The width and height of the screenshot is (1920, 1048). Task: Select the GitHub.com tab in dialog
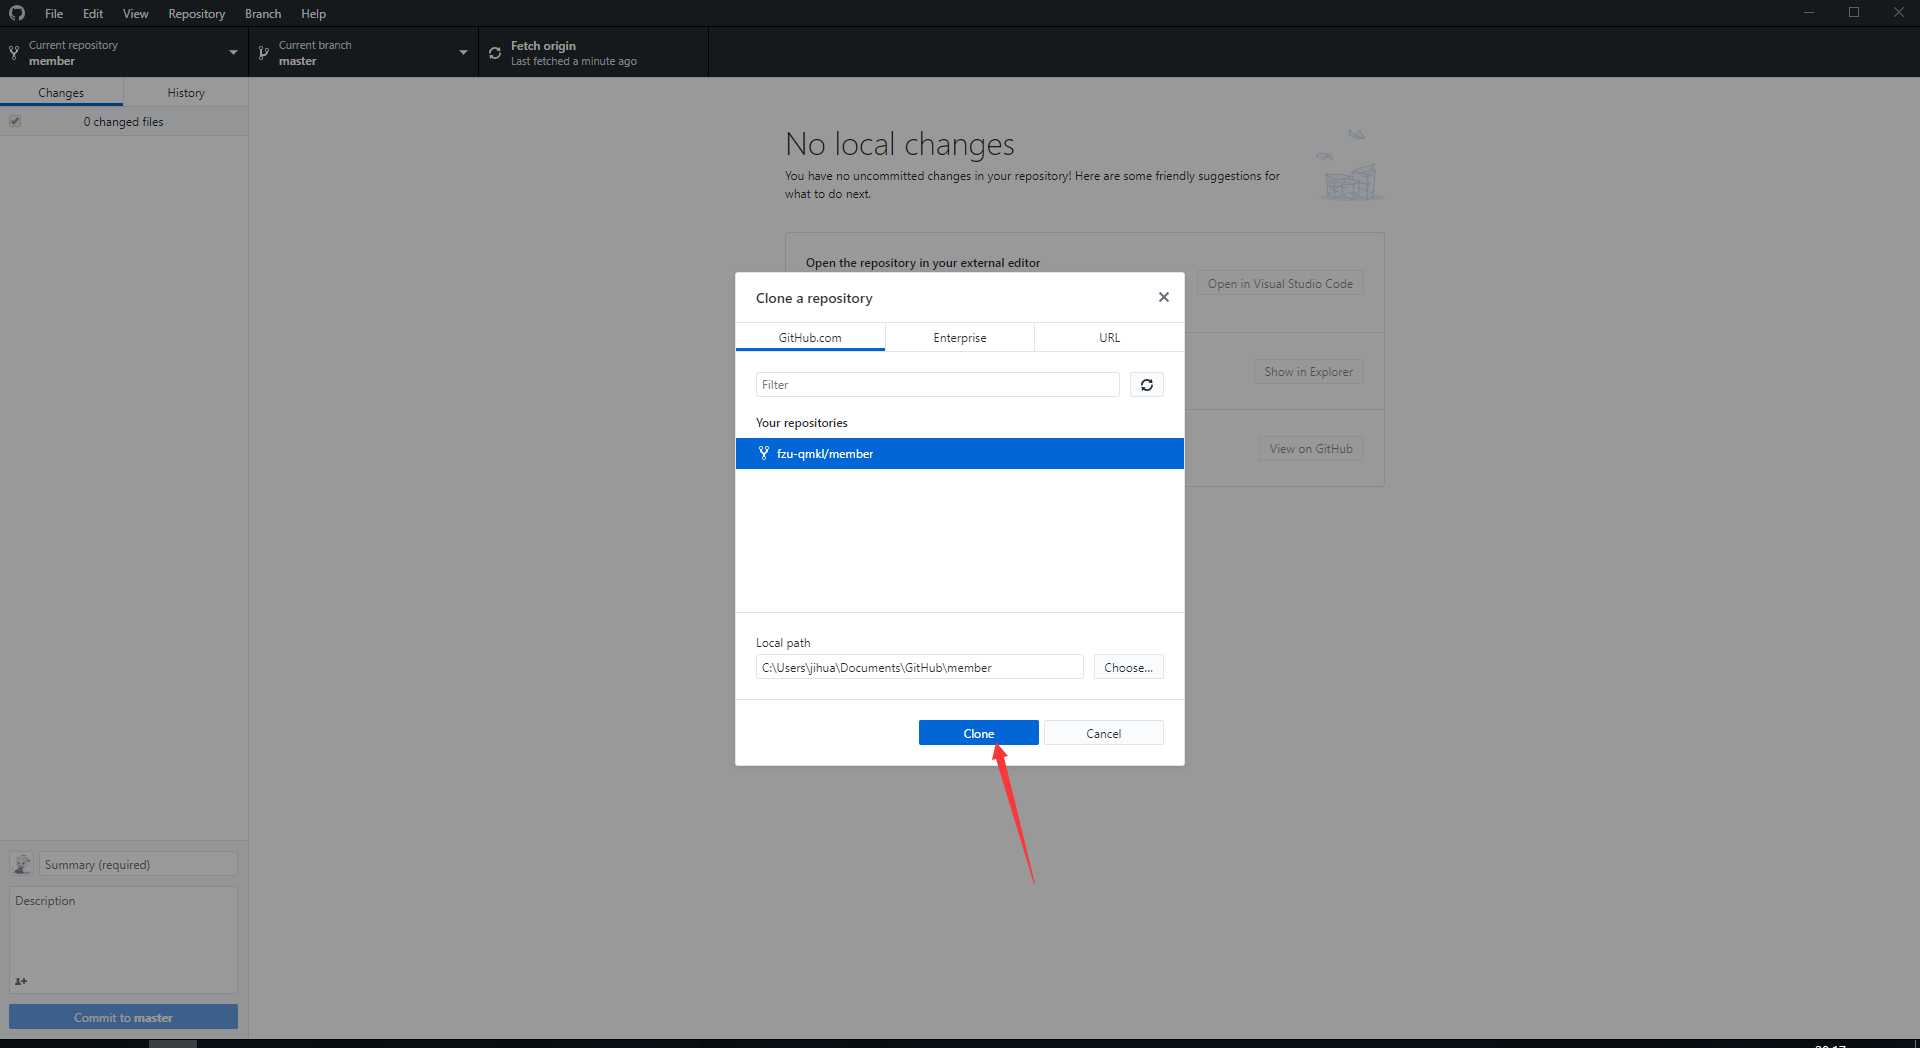click(x=810, y=338)
